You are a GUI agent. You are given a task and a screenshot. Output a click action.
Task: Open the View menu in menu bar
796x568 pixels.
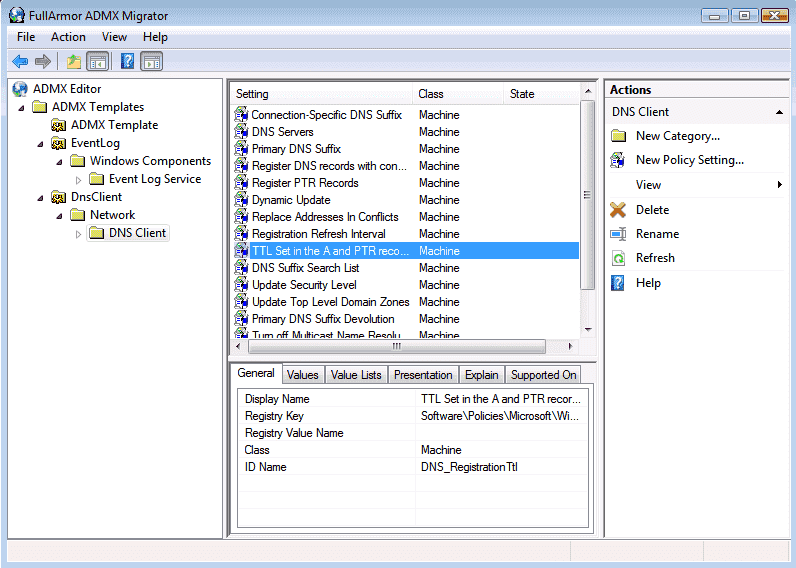pyautogui.click(x=114, y=37)
